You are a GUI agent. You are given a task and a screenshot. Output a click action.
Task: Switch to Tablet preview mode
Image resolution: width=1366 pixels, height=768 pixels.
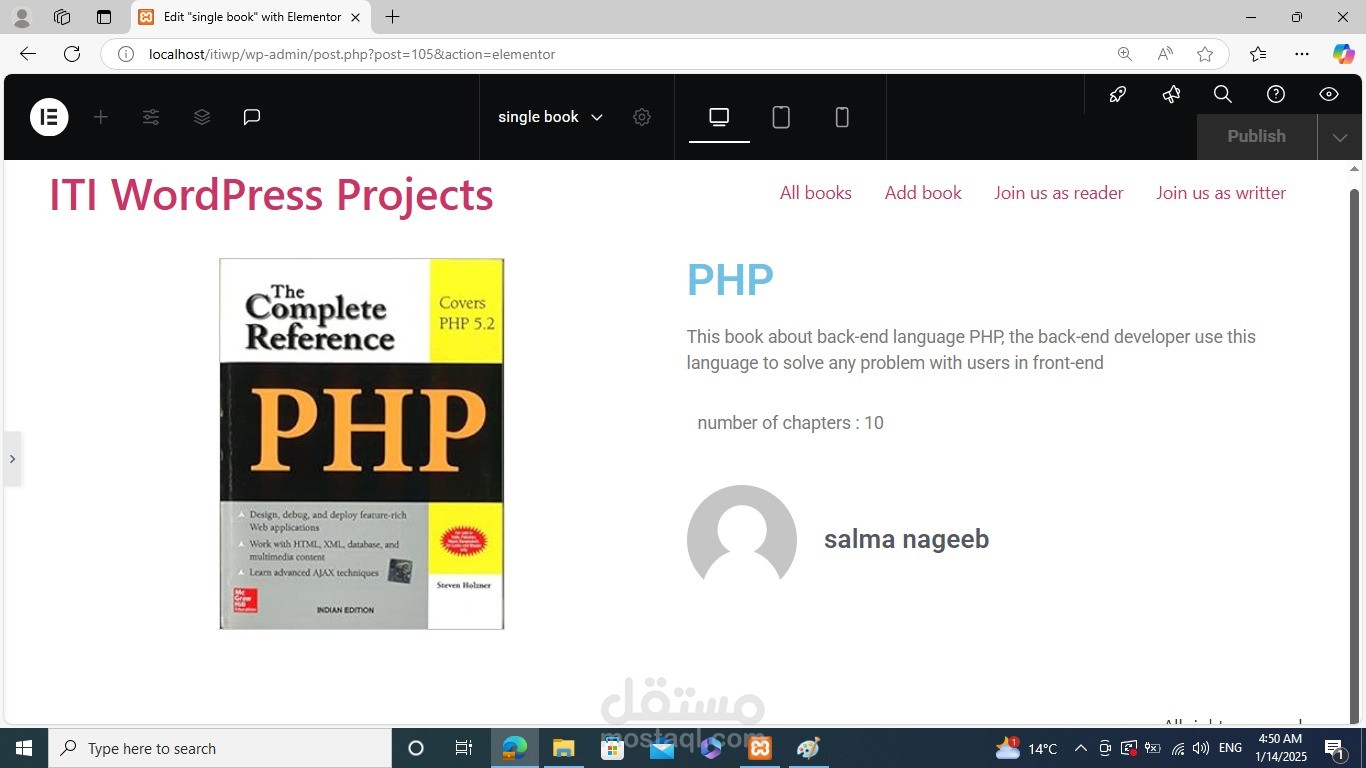tap(781, 117)
